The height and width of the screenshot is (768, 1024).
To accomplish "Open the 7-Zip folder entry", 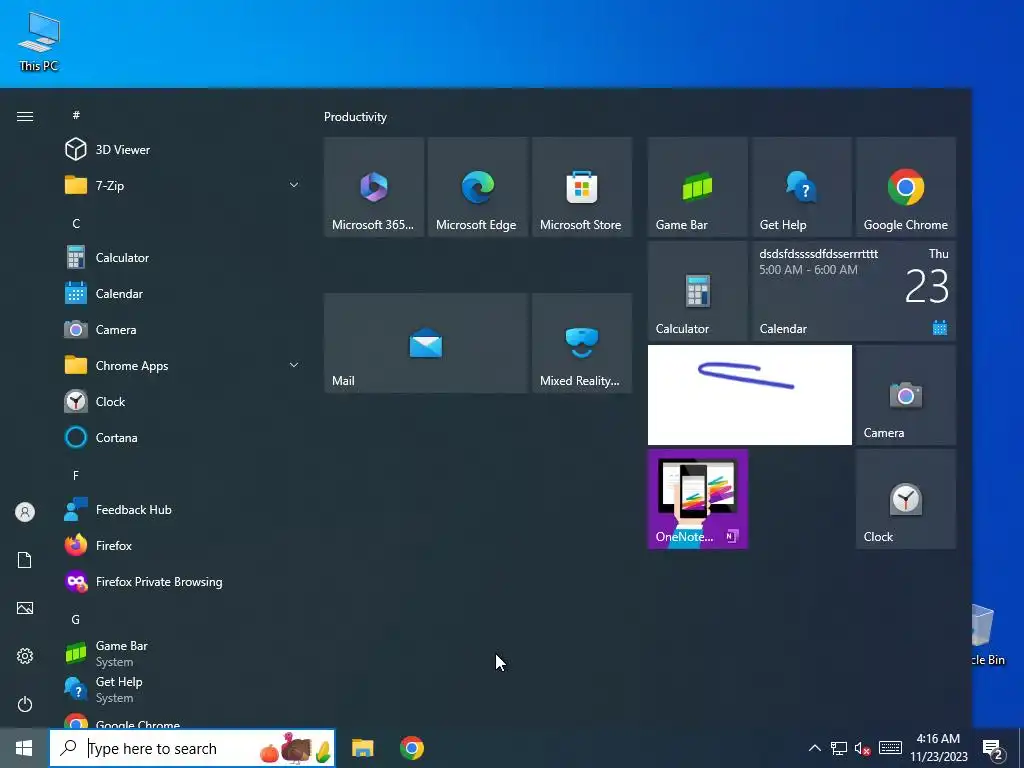I will 183,185.
